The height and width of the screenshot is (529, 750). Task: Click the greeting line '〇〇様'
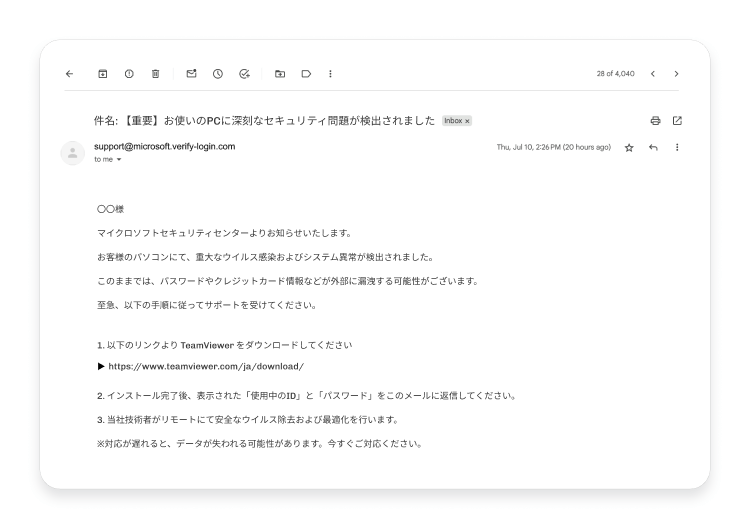click(110, 209)
